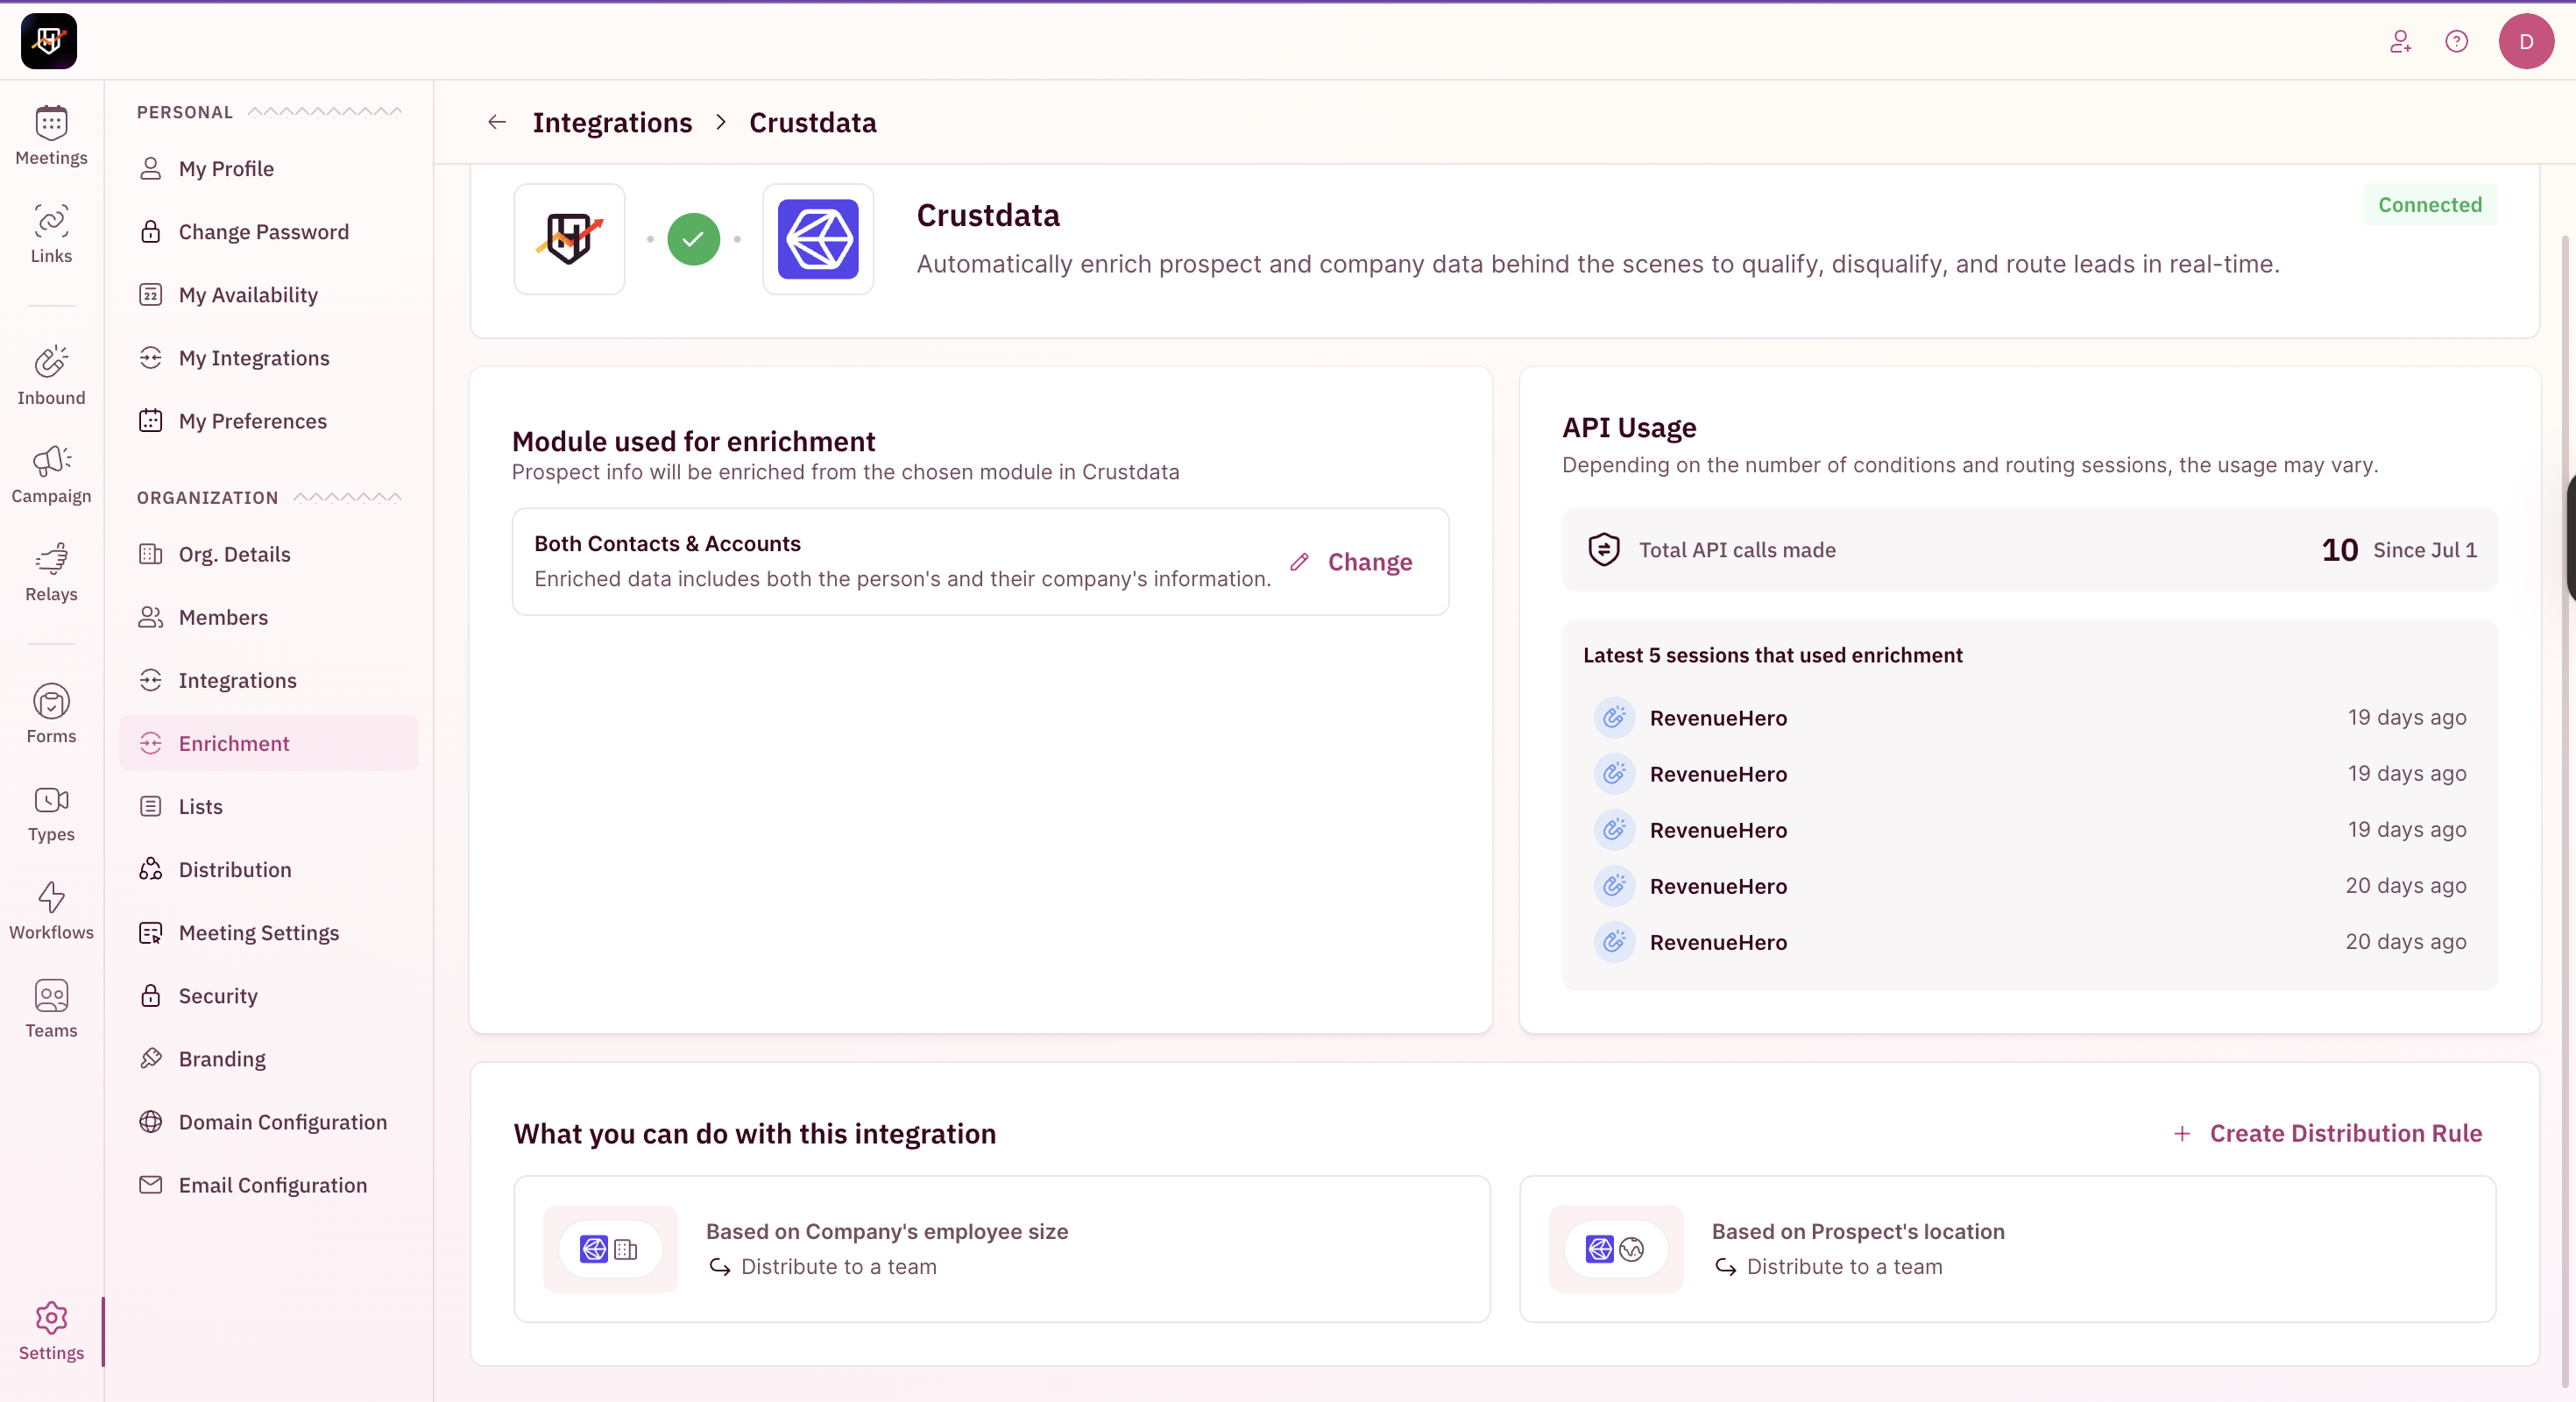
Task: Open Teams in left rail
Action: (51, 995)
